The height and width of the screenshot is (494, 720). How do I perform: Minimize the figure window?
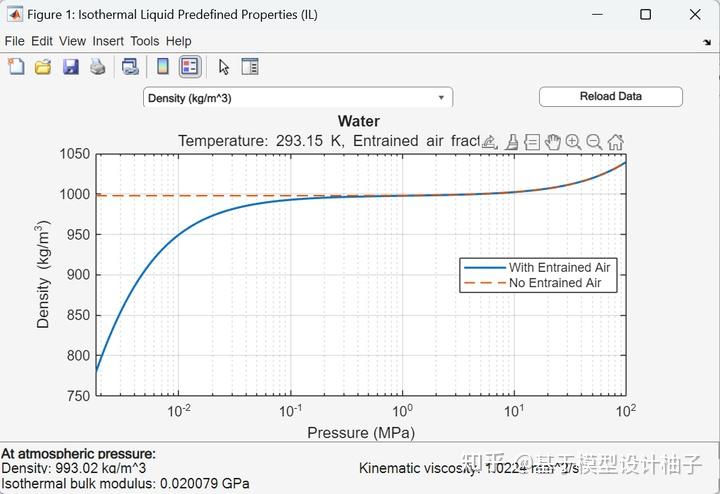(597, 14)
